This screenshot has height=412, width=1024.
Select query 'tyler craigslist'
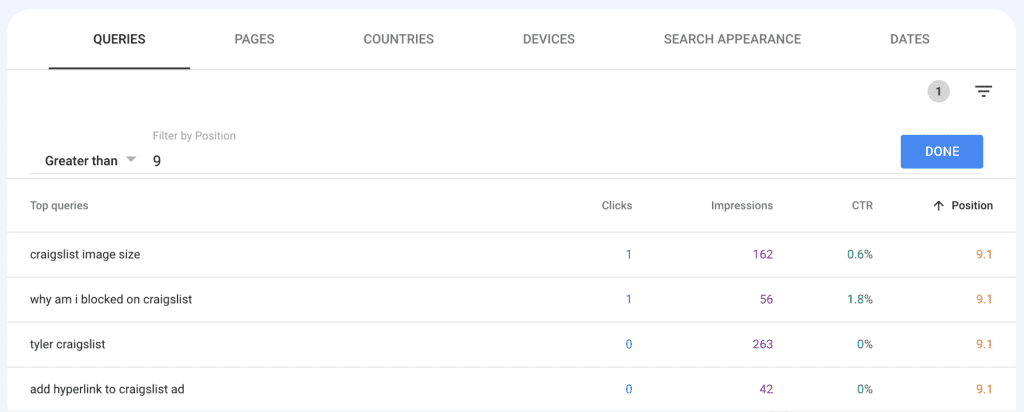click(x=68, y=344)
